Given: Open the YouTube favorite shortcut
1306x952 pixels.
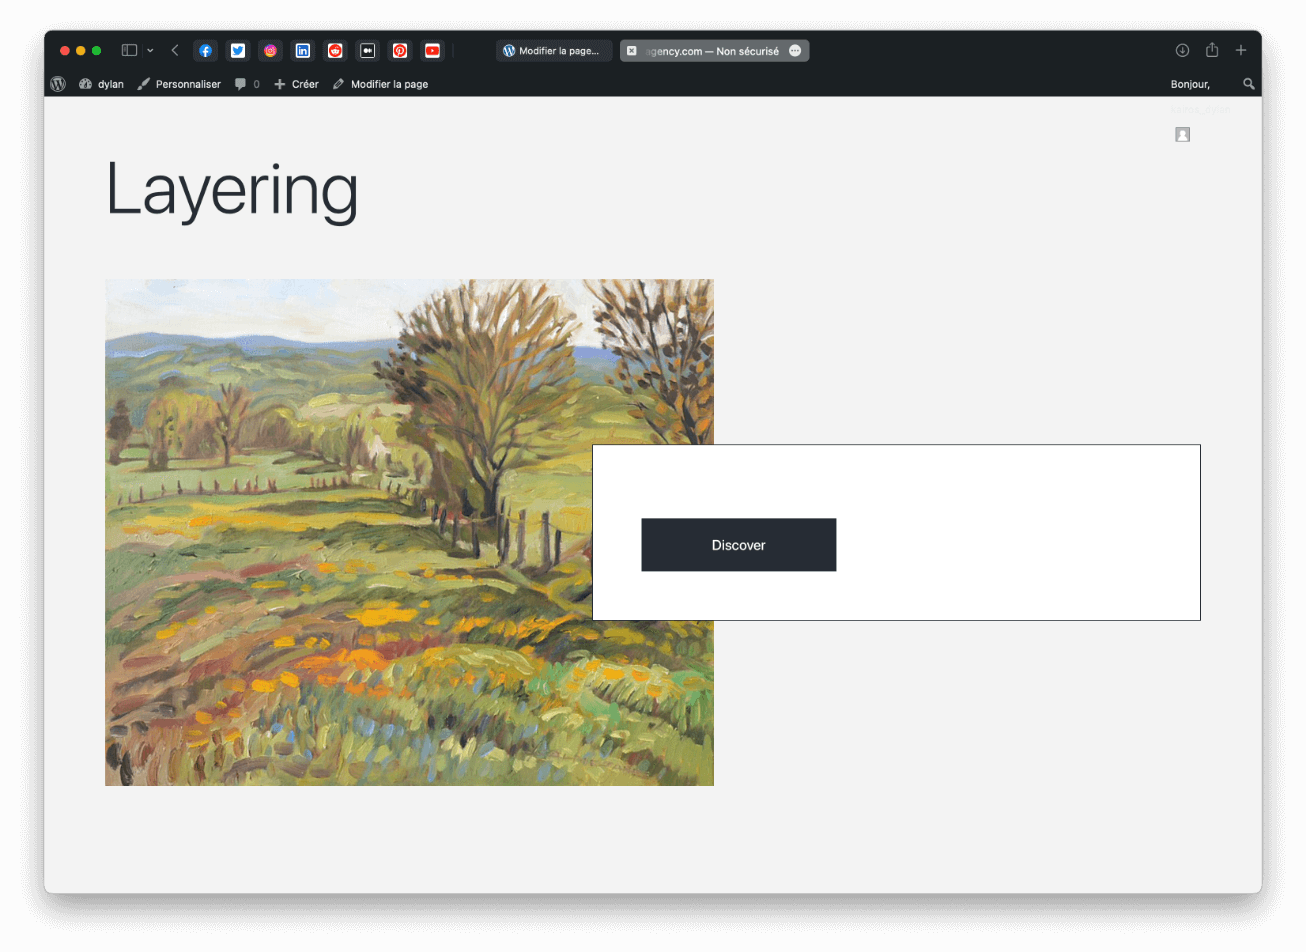Looking at the screenshot, I should [432, 50].
